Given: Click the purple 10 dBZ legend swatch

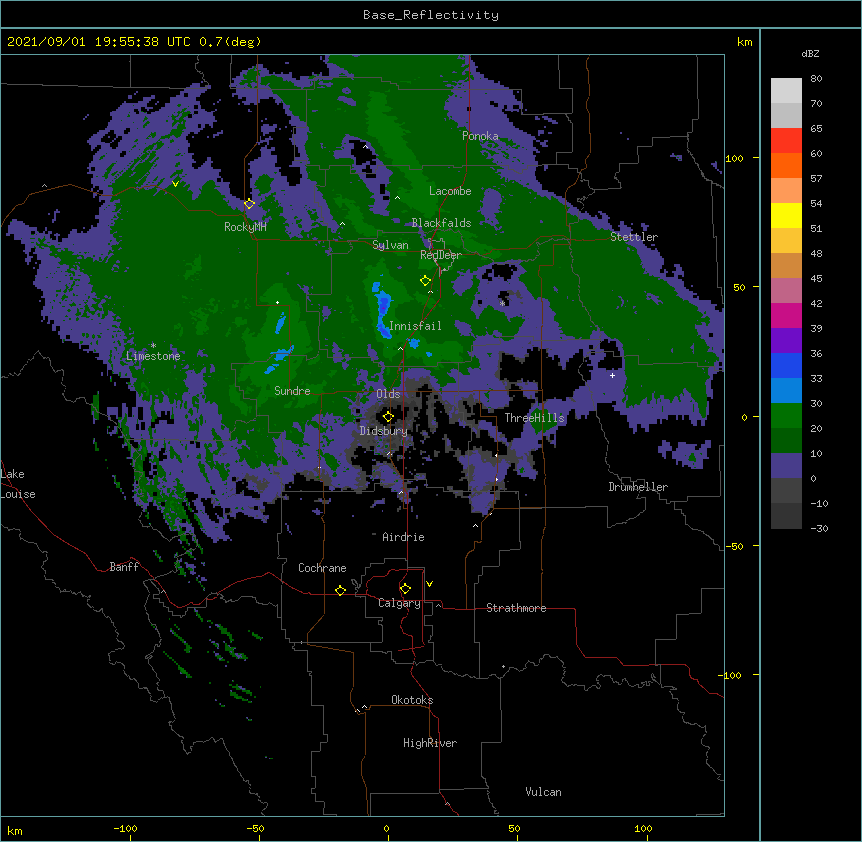Looking at the screenshot, I should 786,466.
